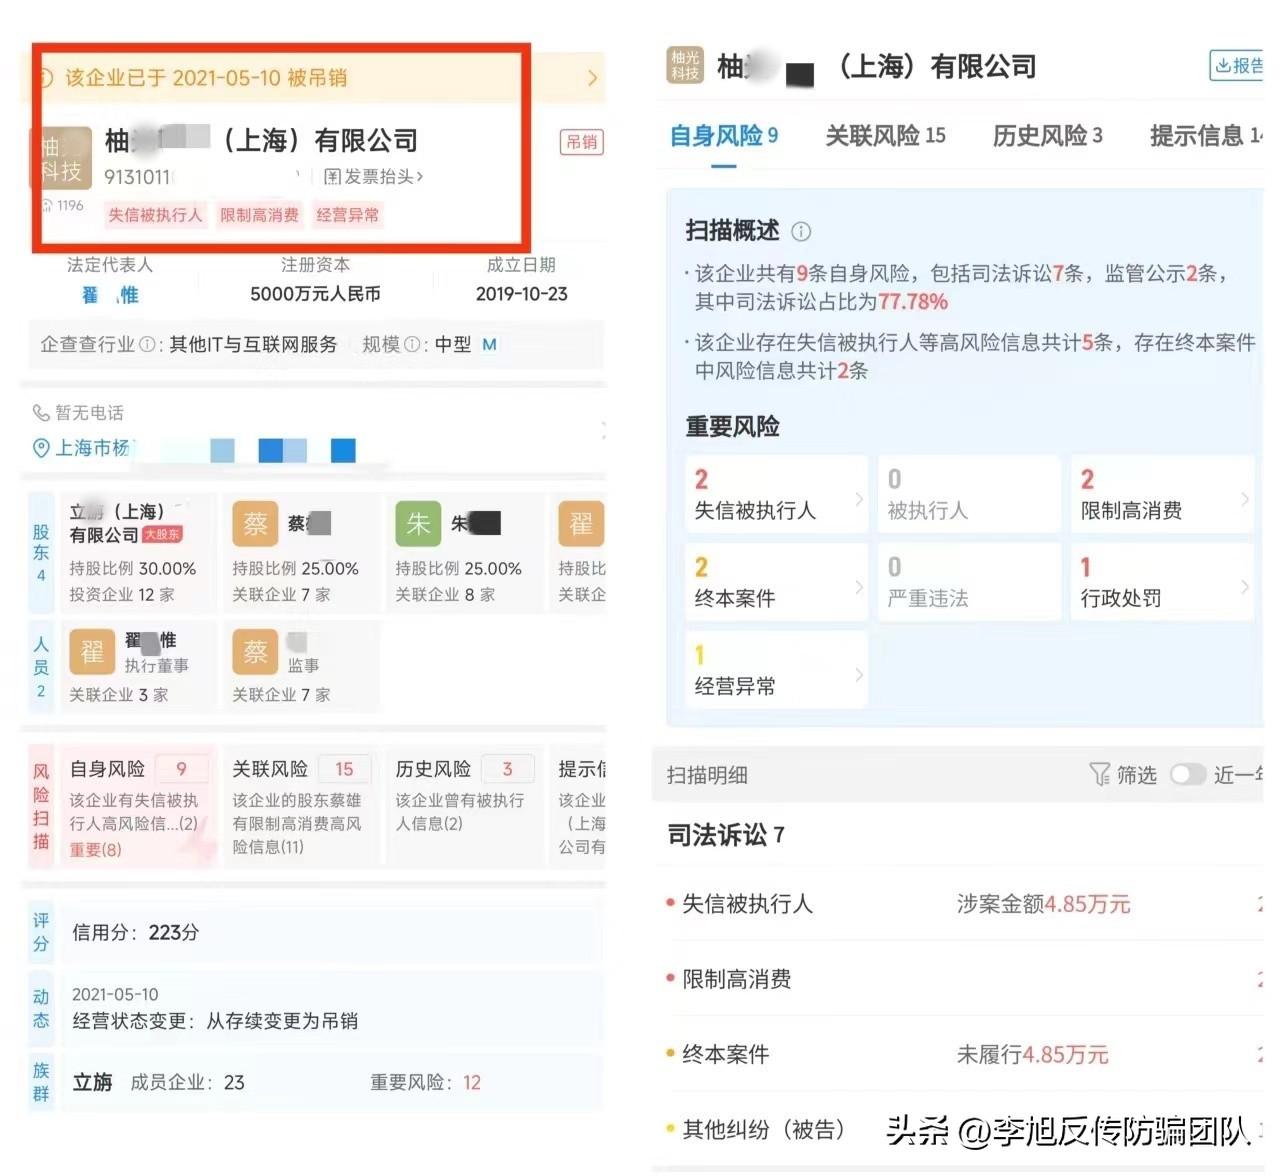The height and width of the screenshot is (1176, 1280).
Task: Click the phone icon beside 暂无电话
Action: coord(41,413)
